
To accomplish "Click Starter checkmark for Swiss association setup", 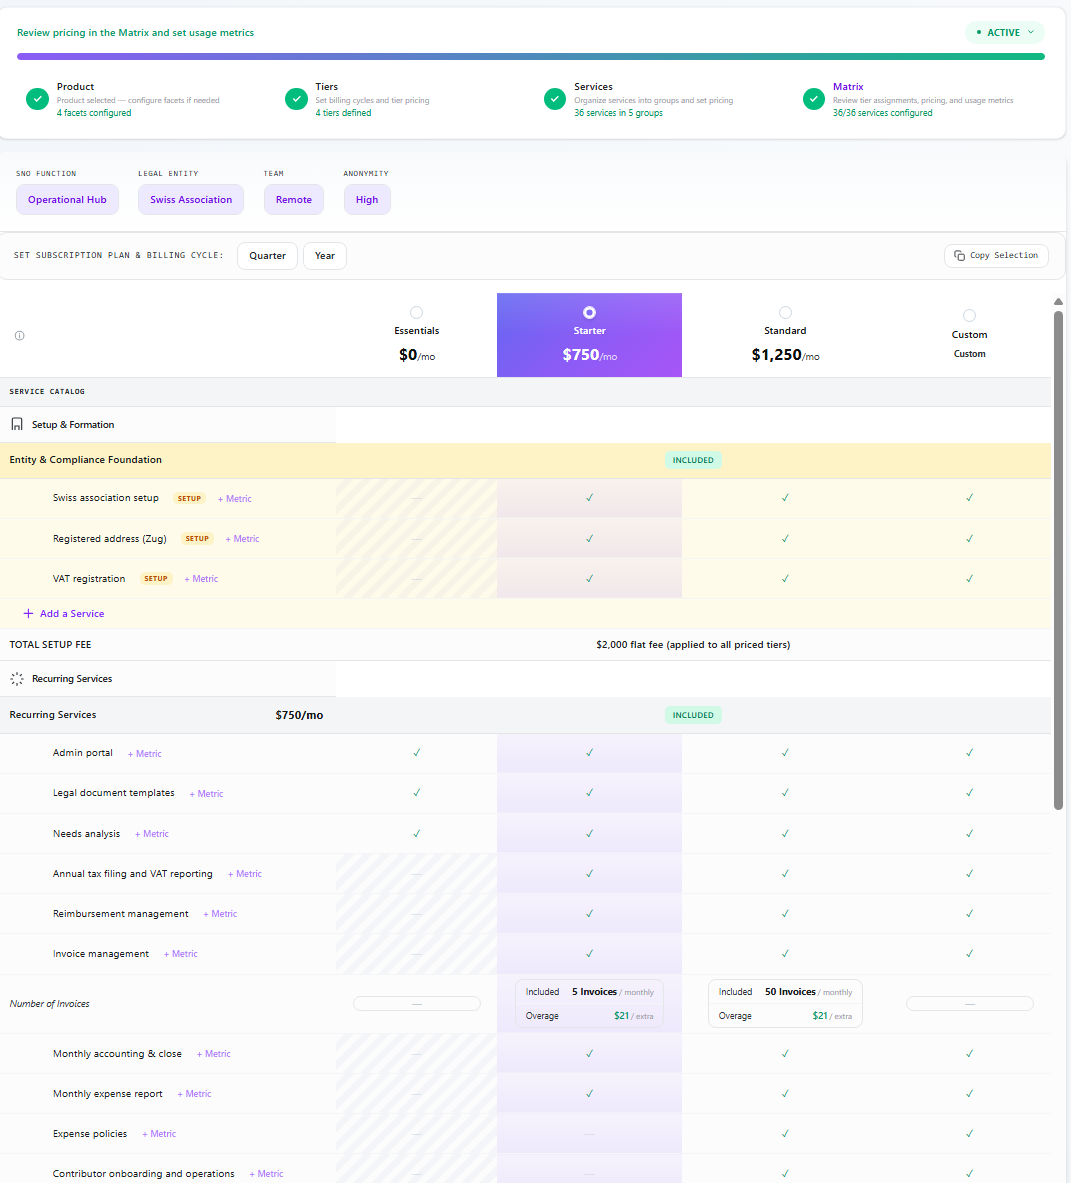I will click(590, 498).
